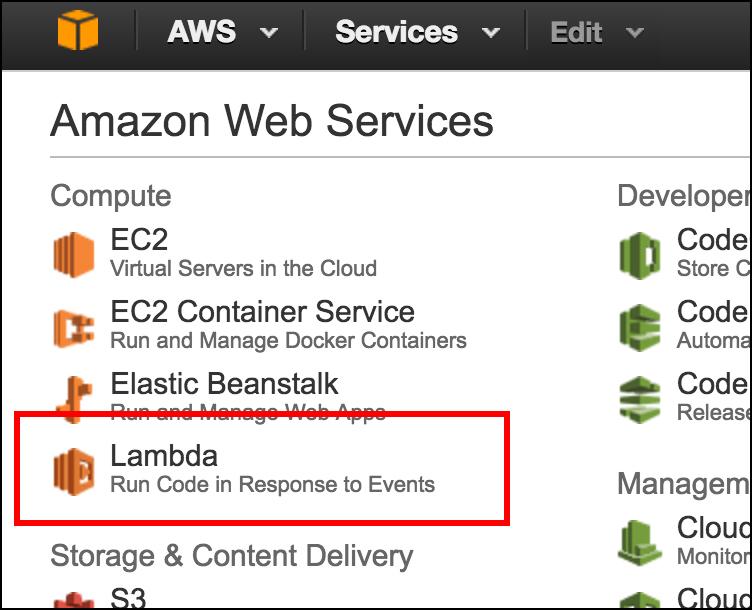
Task: Expand the AWS dropdown arrow
Action: pos(269,33)
